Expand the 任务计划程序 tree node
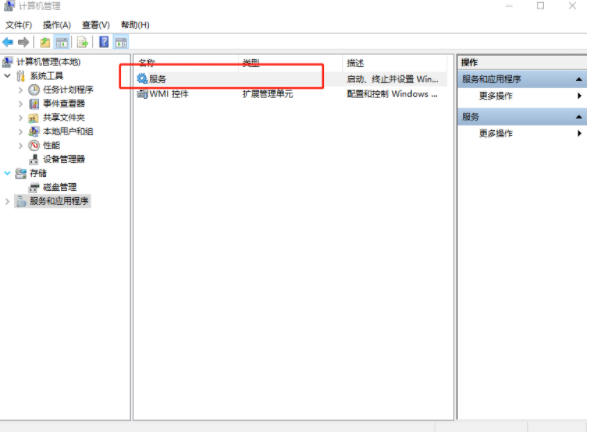The width and height of the screenshot is (590, 432). pos(21,90)
